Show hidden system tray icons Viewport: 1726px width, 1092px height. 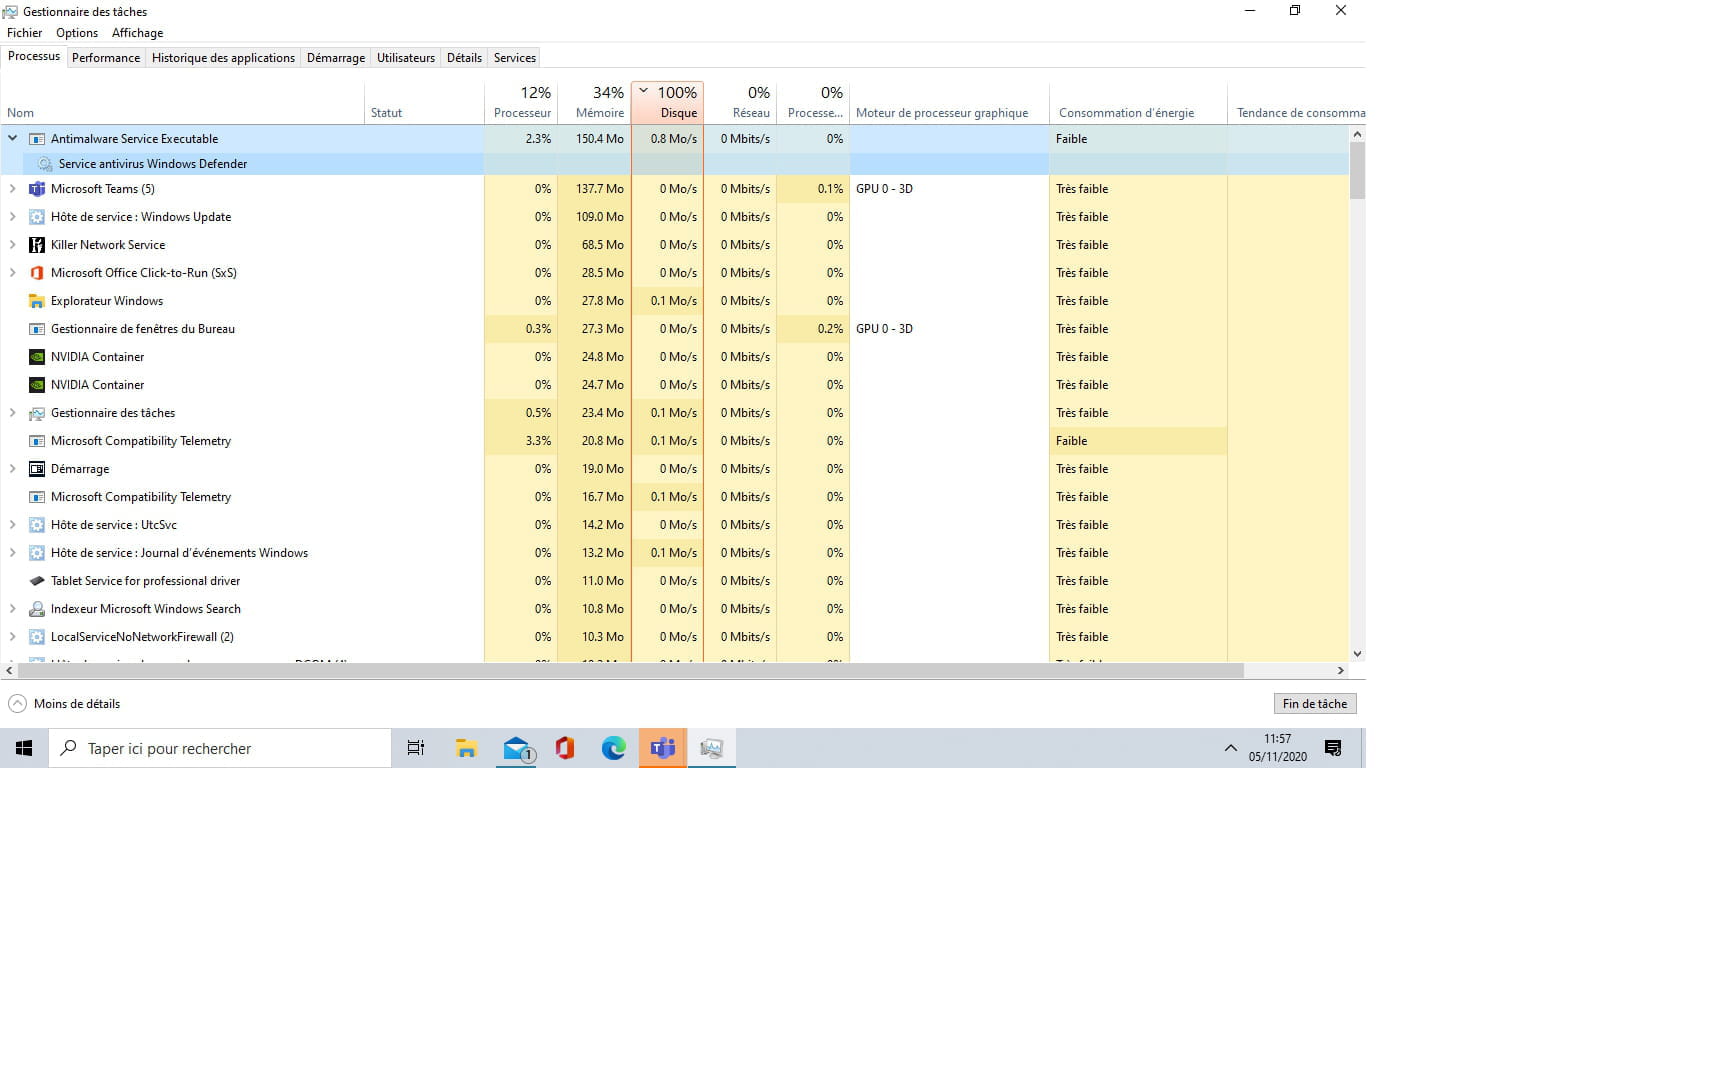click(1231, 748)
